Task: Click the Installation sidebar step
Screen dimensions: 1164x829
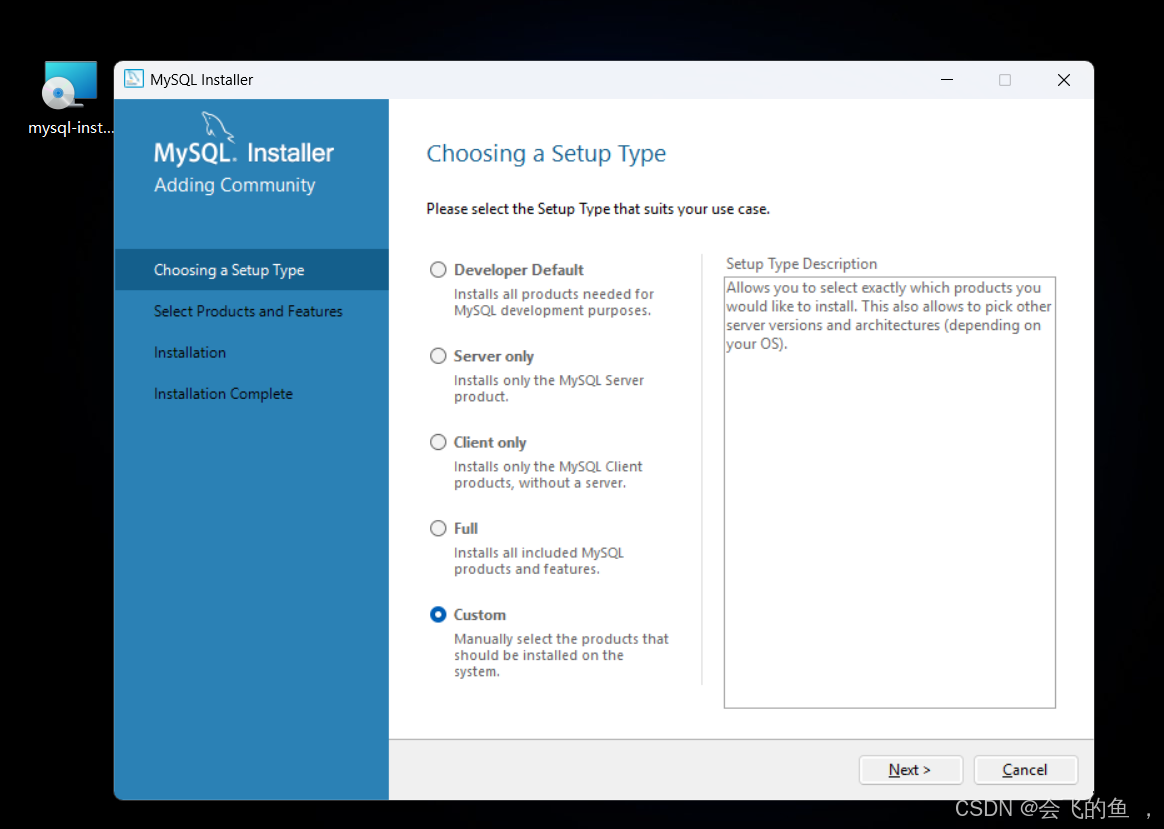Action: pos(191,352)
